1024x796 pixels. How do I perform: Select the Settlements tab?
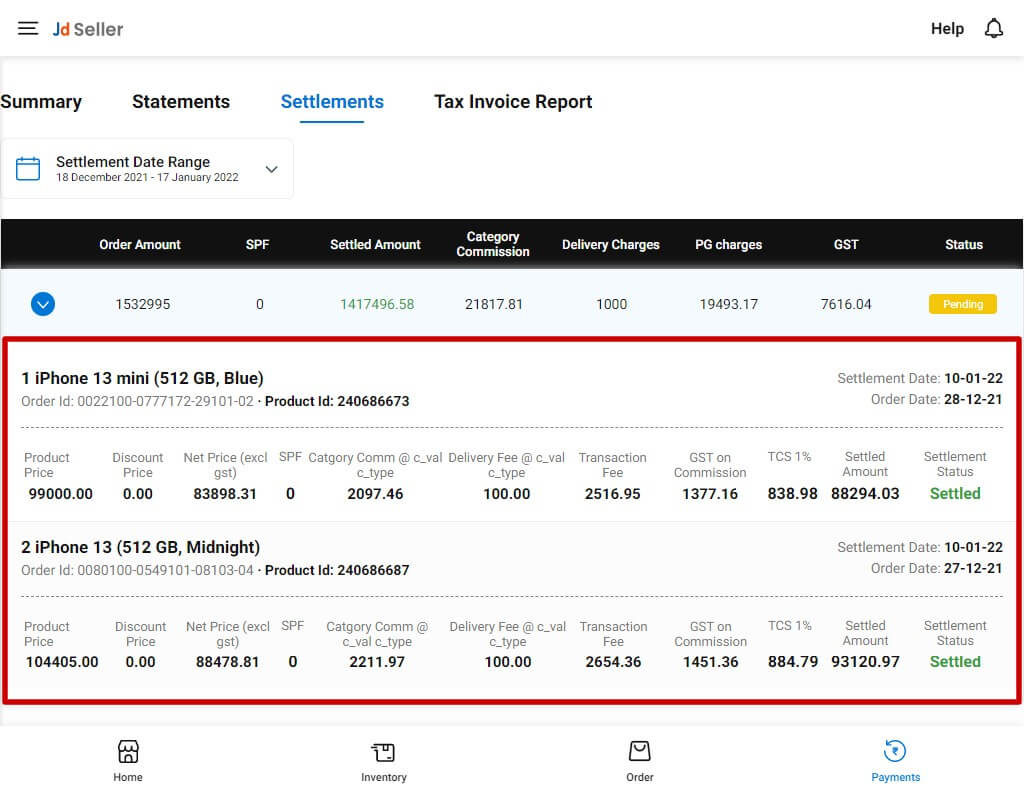click(332, 101)
